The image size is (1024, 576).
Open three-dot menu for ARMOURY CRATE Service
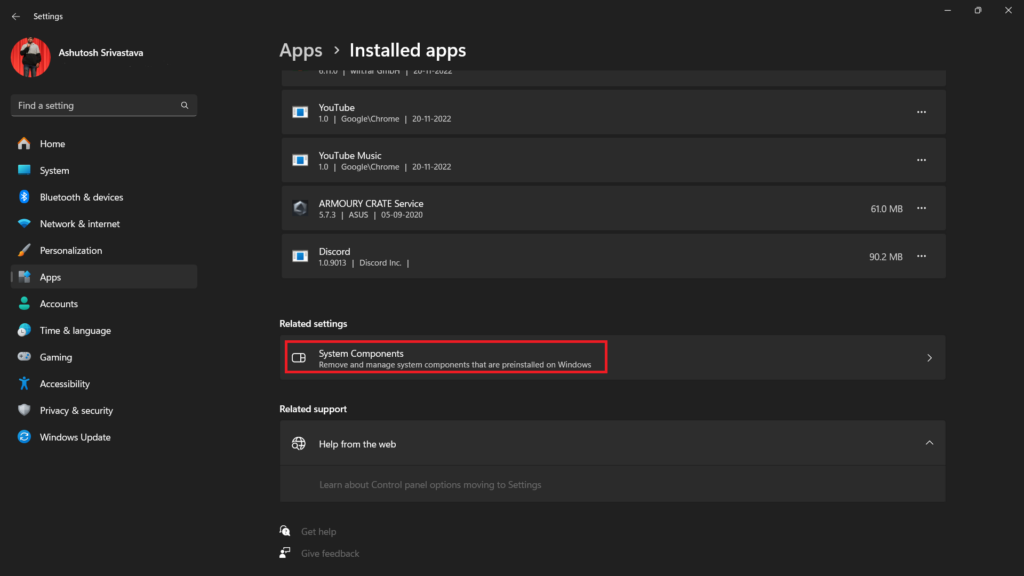[921, 209]
